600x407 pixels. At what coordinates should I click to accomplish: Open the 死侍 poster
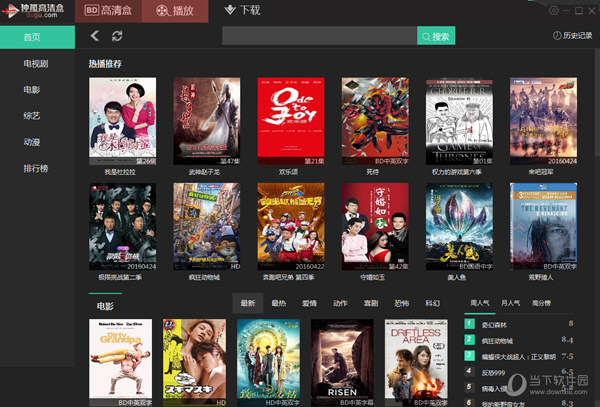click(375, 121)
